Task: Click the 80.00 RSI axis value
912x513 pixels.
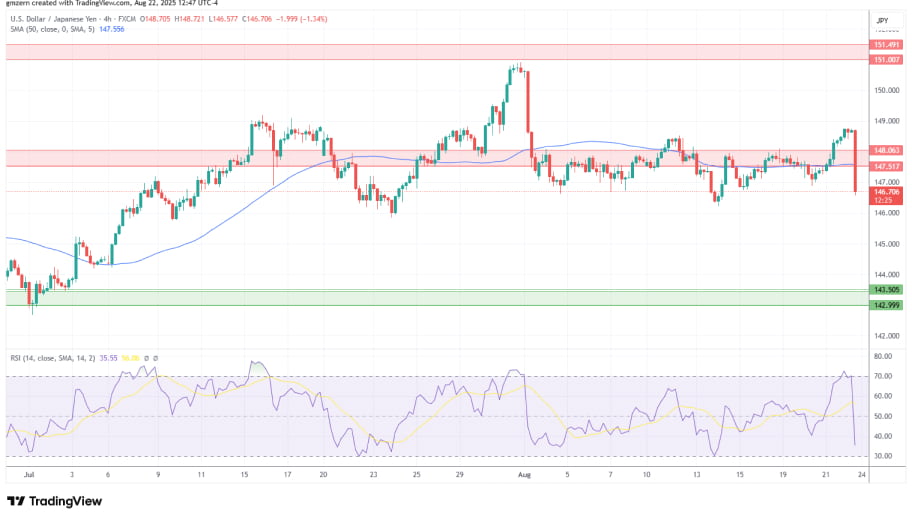Action: (883, 356)
